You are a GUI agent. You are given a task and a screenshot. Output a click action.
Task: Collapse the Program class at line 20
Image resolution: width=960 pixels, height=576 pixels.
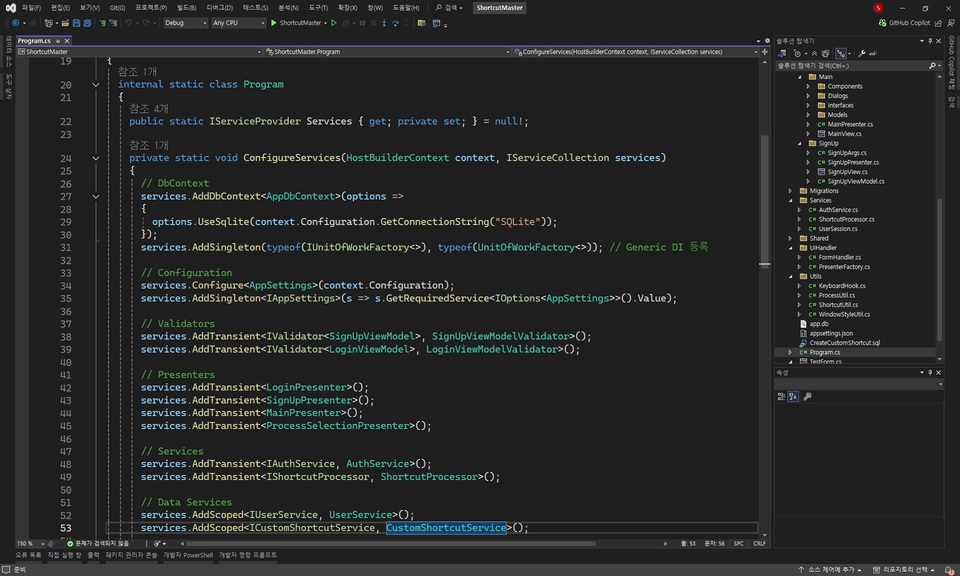coord(96,84)
